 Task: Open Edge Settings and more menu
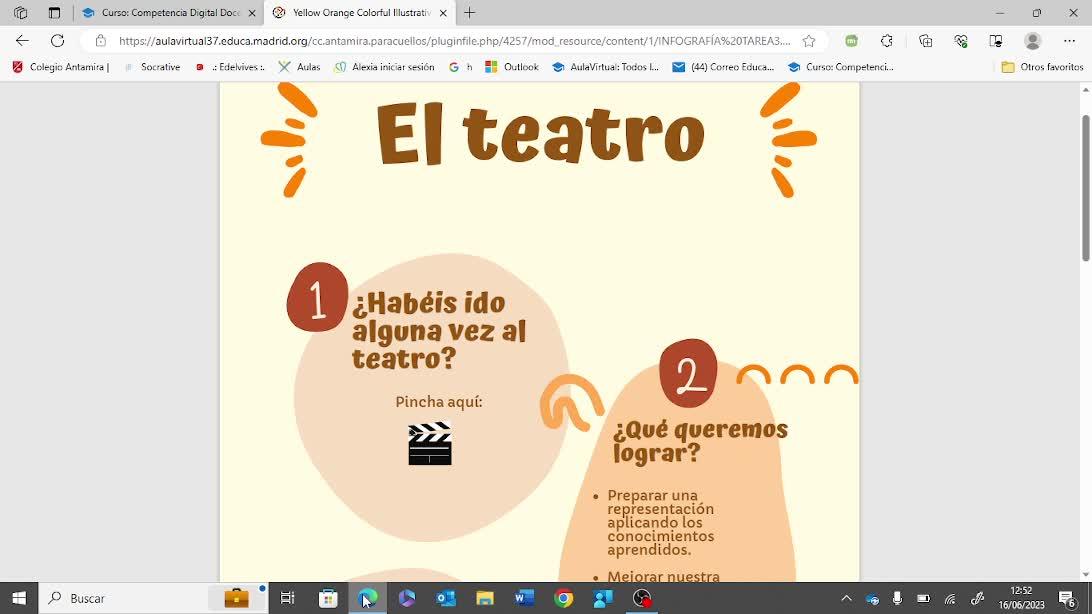1069,41
